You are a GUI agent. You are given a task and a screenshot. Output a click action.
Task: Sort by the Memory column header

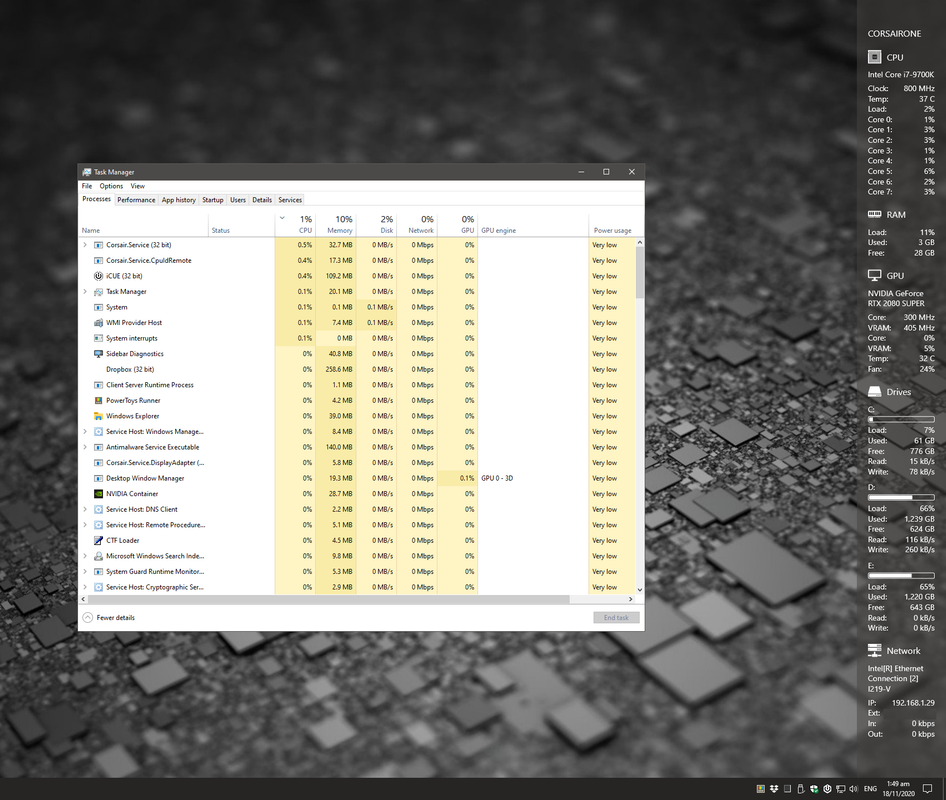[335, 224]
